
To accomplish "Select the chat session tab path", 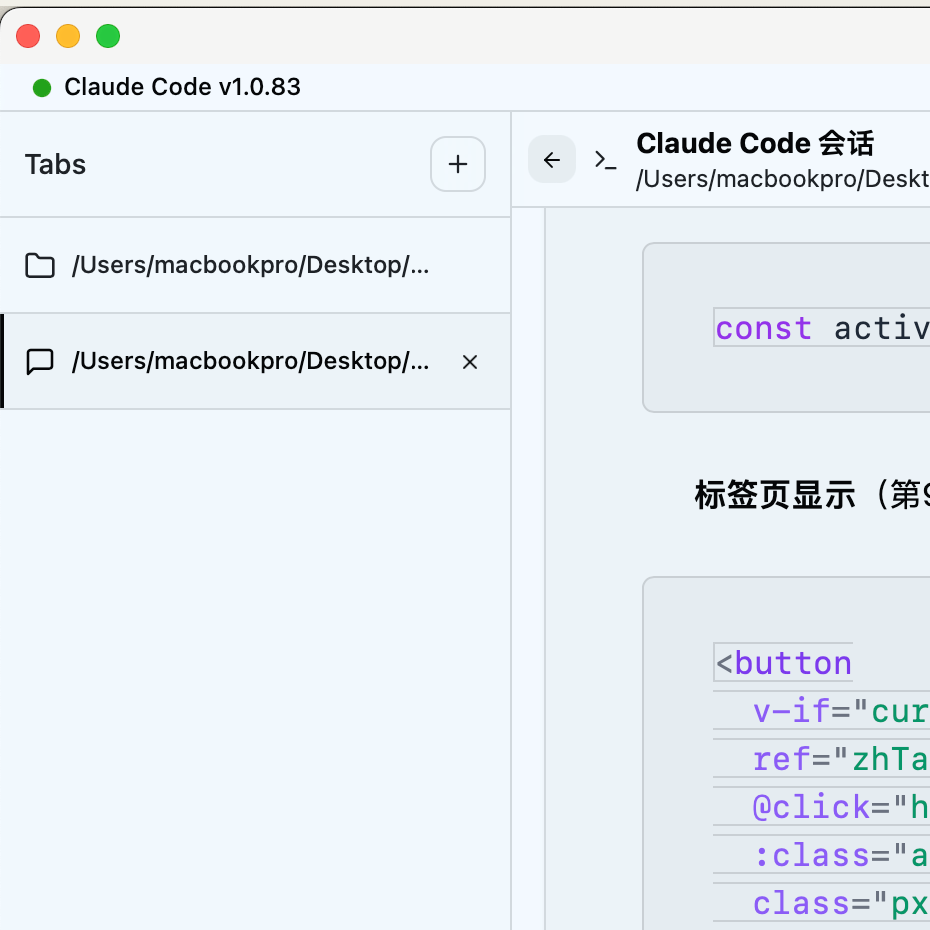I will (250, 361).
